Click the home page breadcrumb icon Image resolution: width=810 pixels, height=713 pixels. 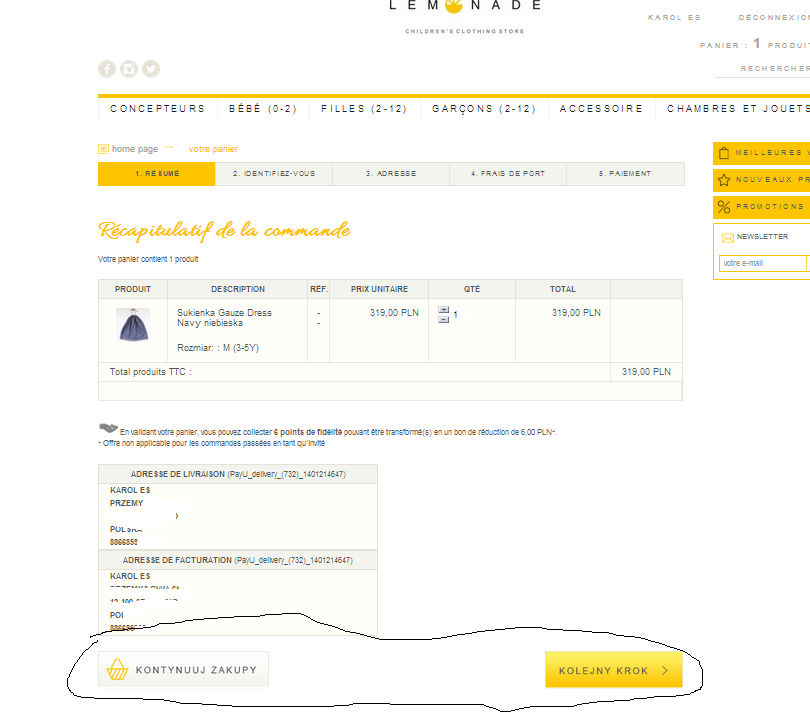[x=103, y=149]
